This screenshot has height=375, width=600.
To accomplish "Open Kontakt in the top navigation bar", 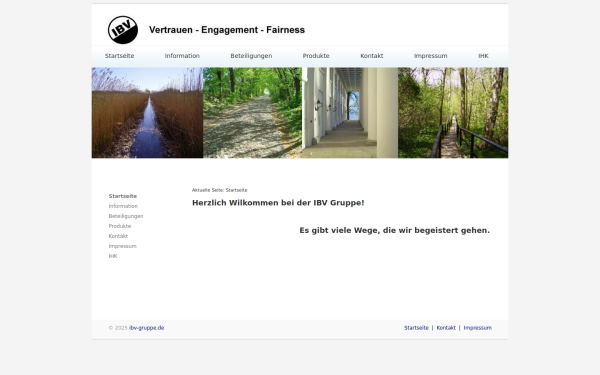I will 372,56.
